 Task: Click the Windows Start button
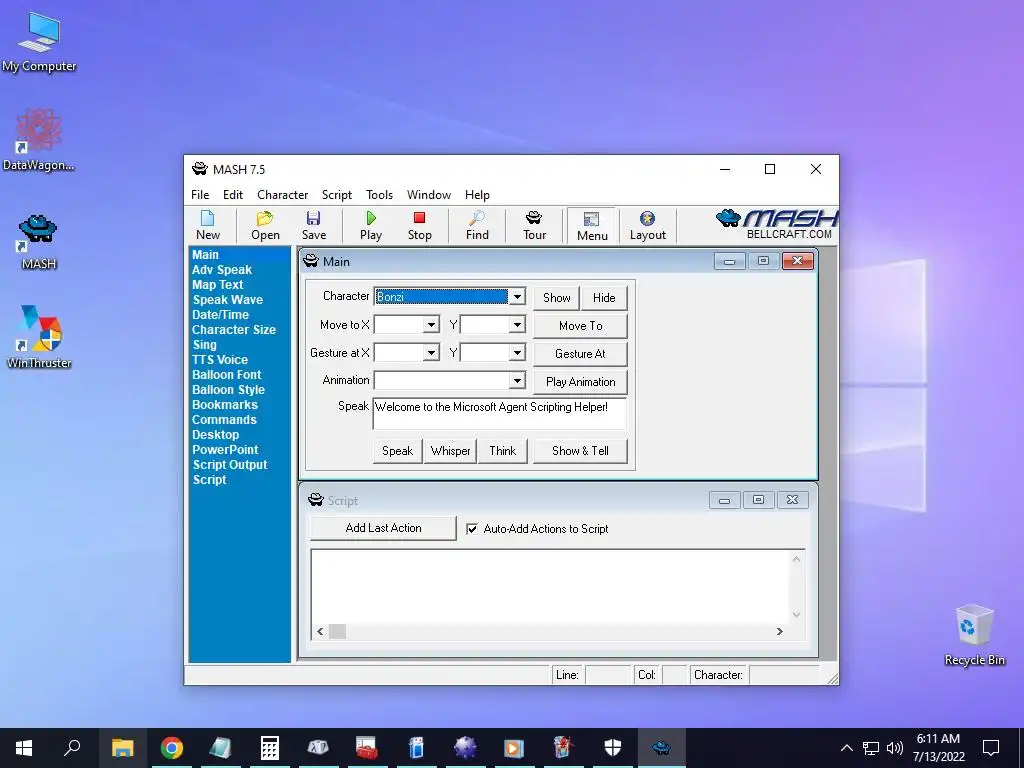[24, 748]
